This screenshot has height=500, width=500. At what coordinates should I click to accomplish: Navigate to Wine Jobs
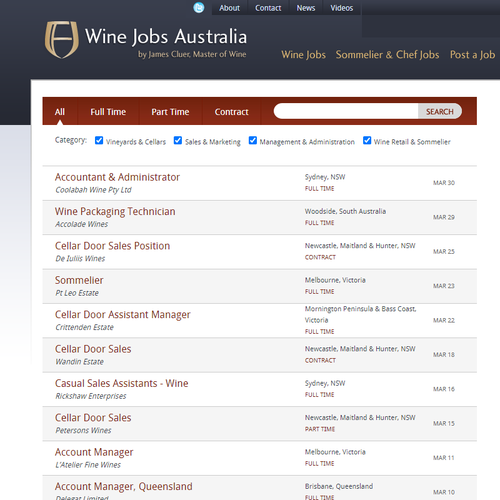click(303, 55)
